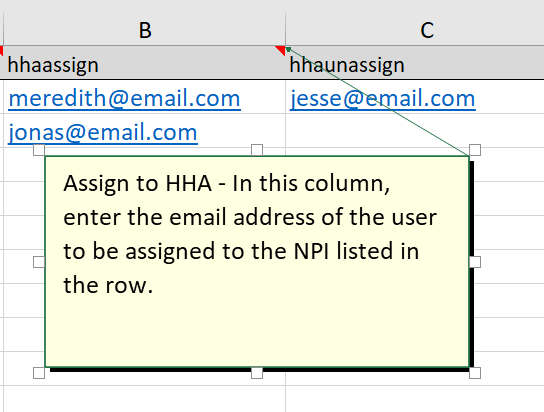Click the bottom-left resize handle of the comment

39,373
